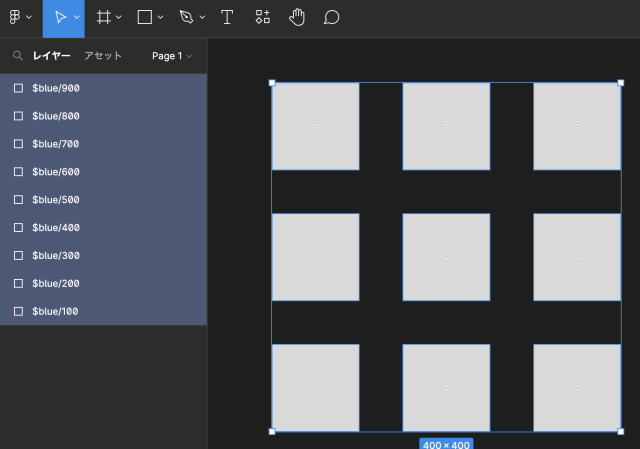Expand the Move tool options chevron
The width and height of the screenshot is (640, 449).
77,17
